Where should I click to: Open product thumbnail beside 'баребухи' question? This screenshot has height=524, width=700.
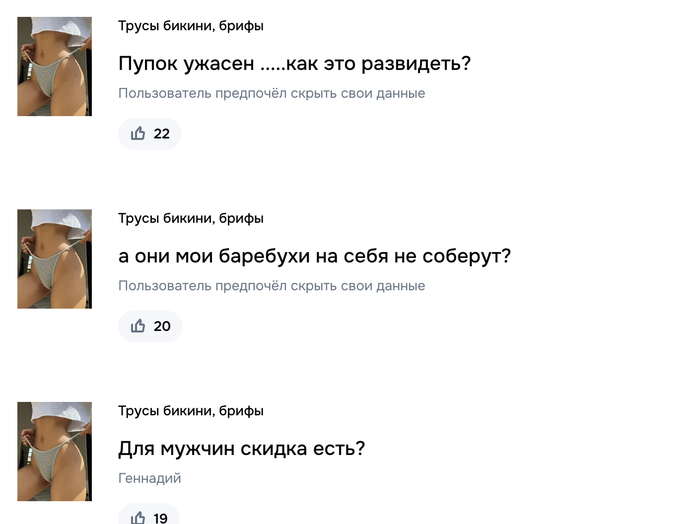[54, 259]
